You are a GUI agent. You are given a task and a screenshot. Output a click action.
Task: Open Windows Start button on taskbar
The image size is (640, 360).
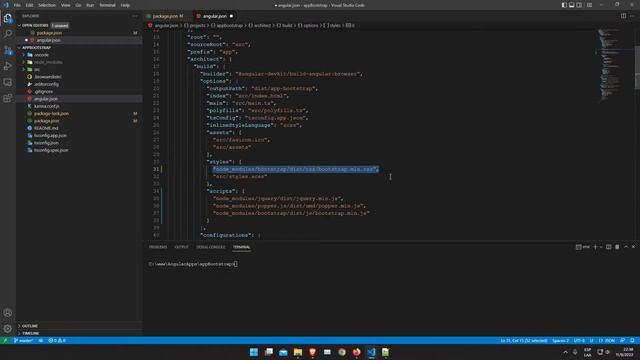tap(253, 352)
